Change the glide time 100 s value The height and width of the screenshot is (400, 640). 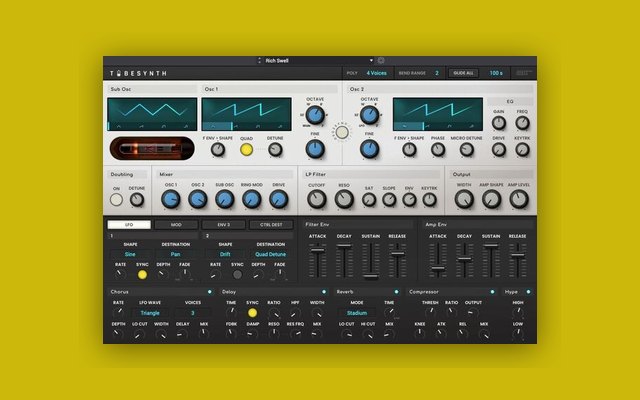(496, 73)
